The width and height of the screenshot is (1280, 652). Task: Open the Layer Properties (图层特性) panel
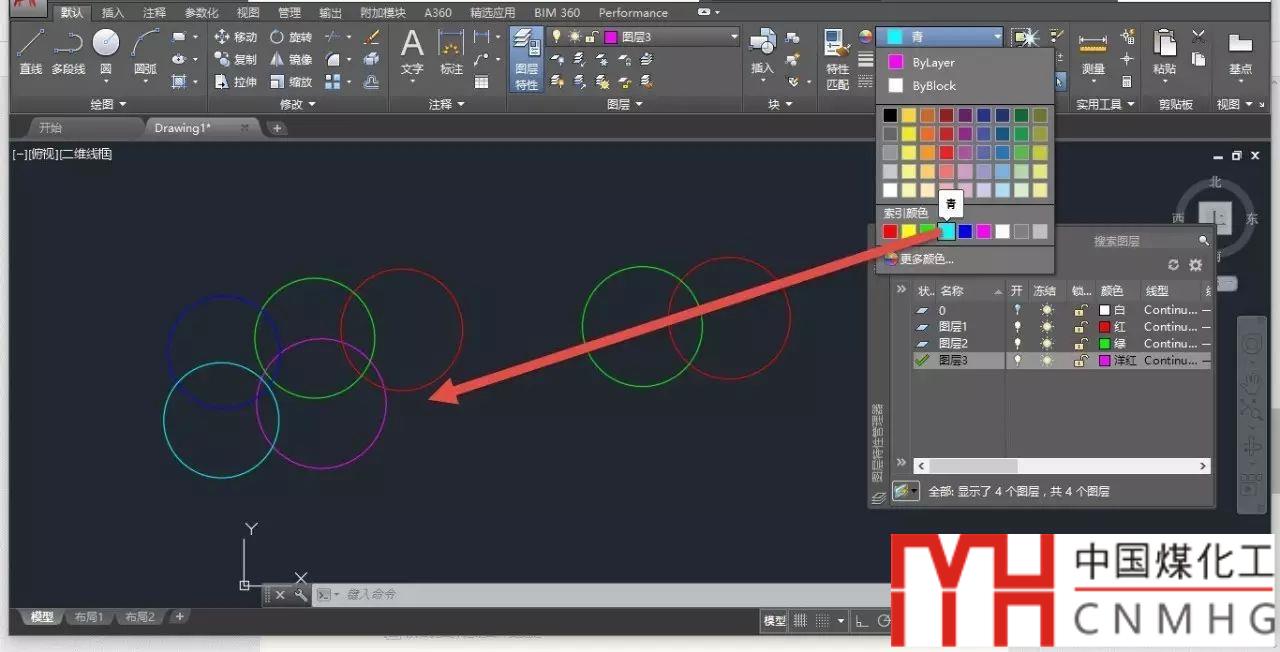coord(526,60)
